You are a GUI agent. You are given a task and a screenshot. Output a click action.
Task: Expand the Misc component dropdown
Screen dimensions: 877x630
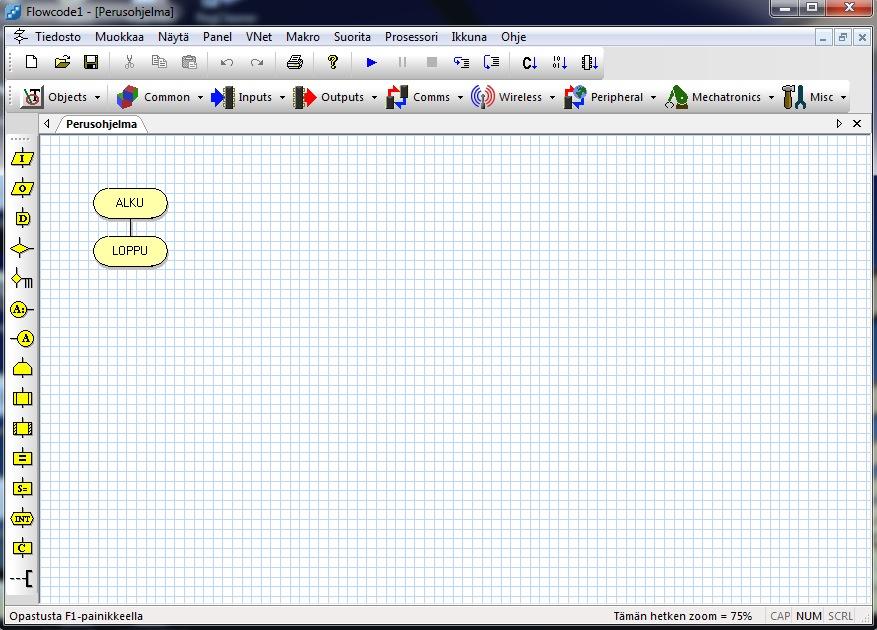(843, 97)
